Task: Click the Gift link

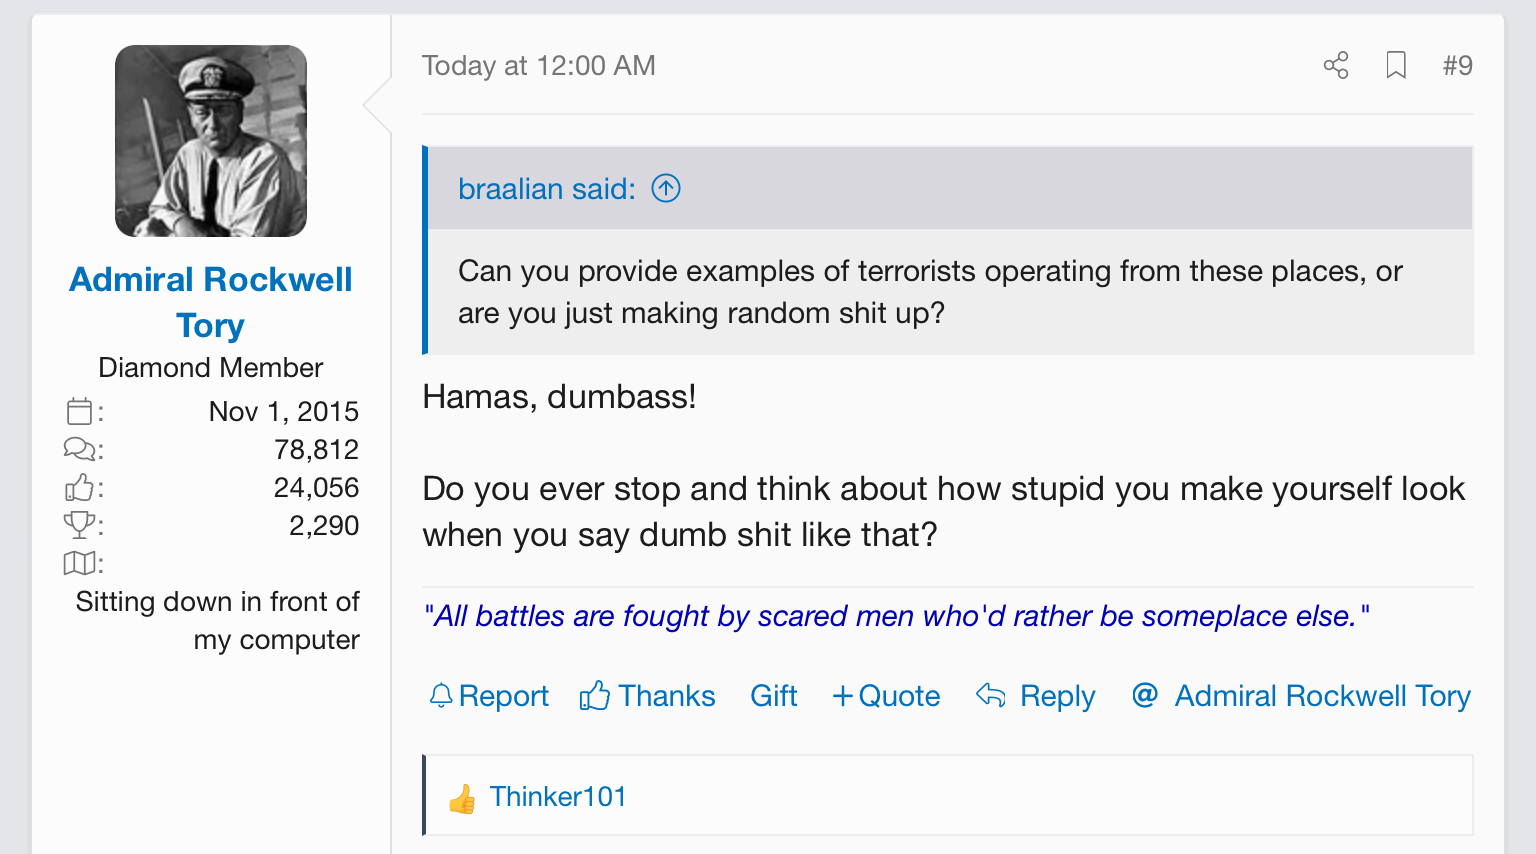Action: click(774, 696)
